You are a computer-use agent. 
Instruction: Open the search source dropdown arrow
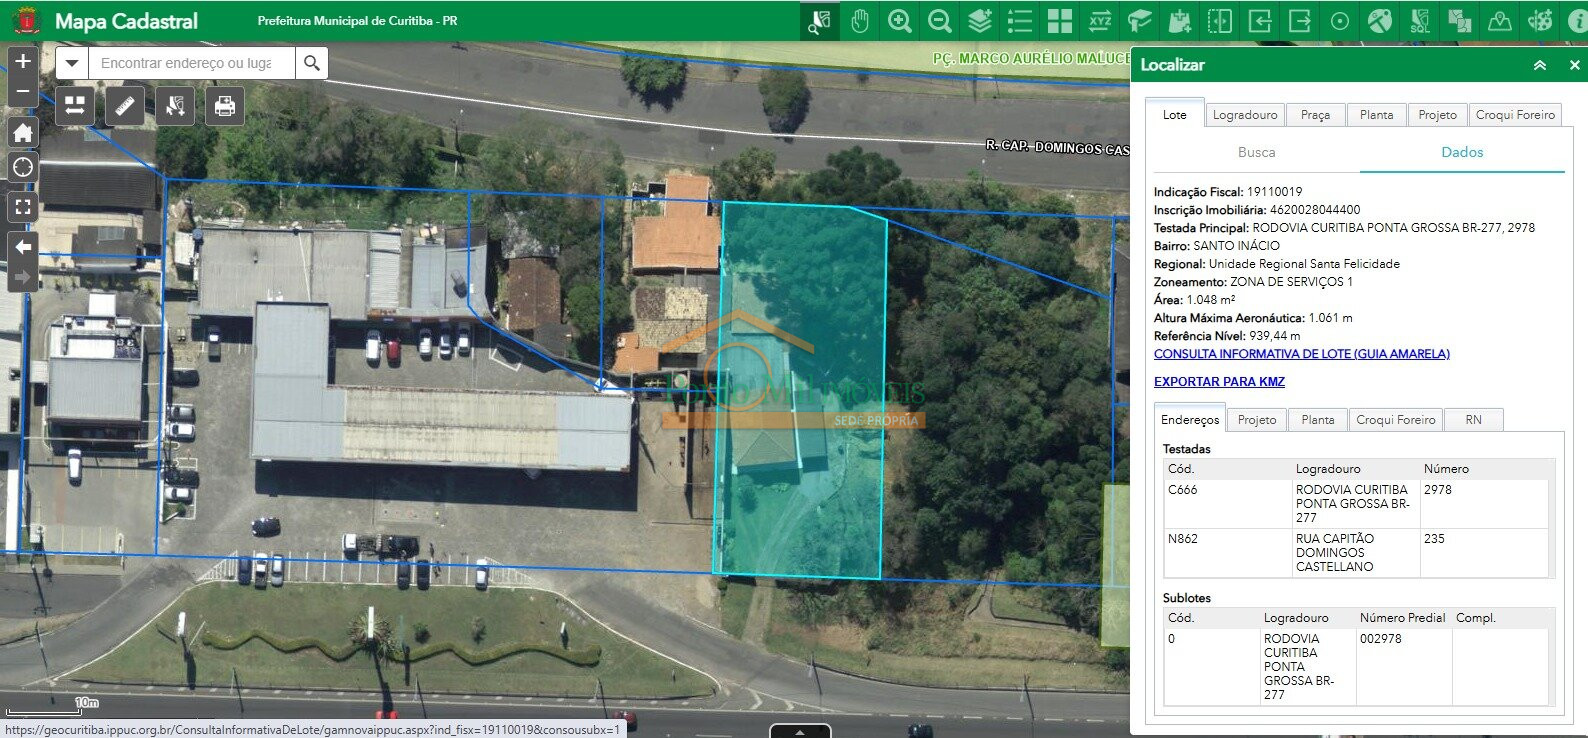[x=71, y=63]
